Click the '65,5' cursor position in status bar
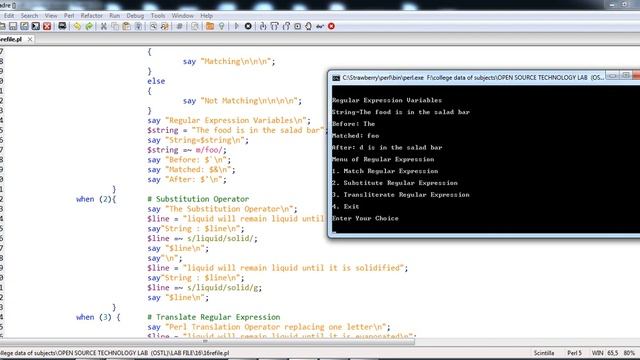640x360 pixels. (613, 353)
